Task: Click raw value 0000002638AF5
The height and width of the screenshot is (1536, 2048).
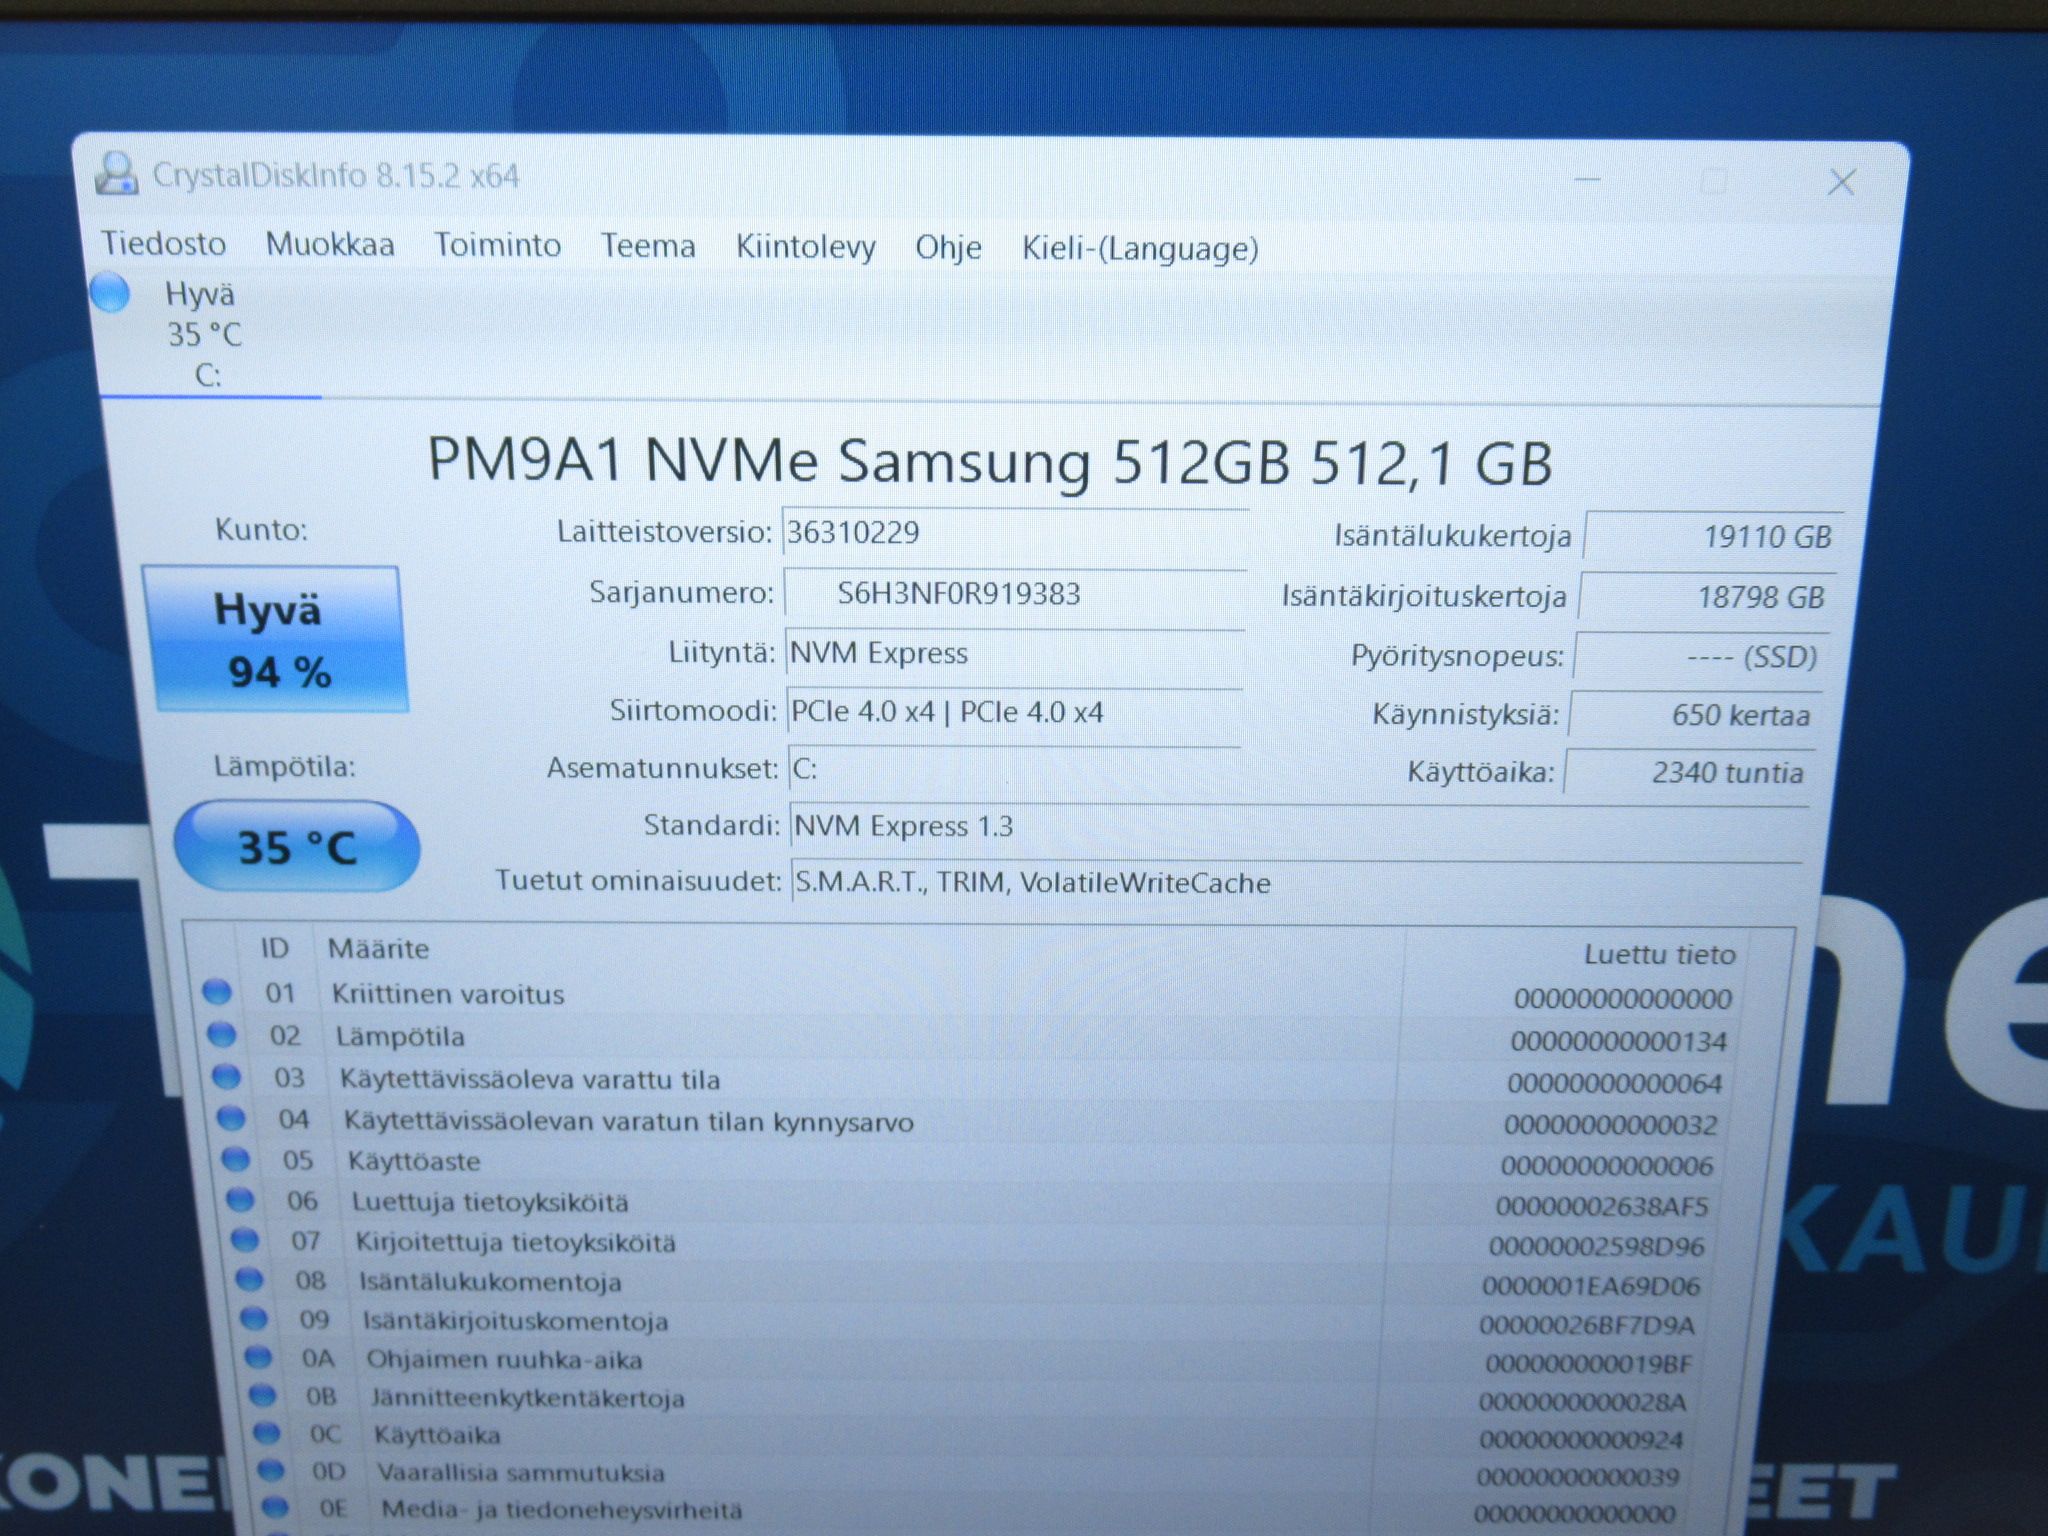Action: [x=1602, y=1207]
